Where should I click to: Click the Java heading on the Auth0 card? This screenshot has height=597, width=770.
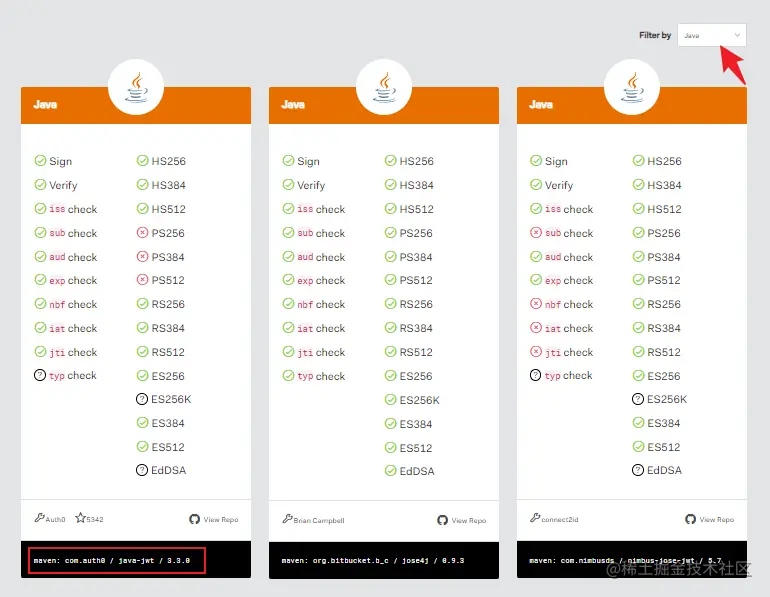[45, 105]
